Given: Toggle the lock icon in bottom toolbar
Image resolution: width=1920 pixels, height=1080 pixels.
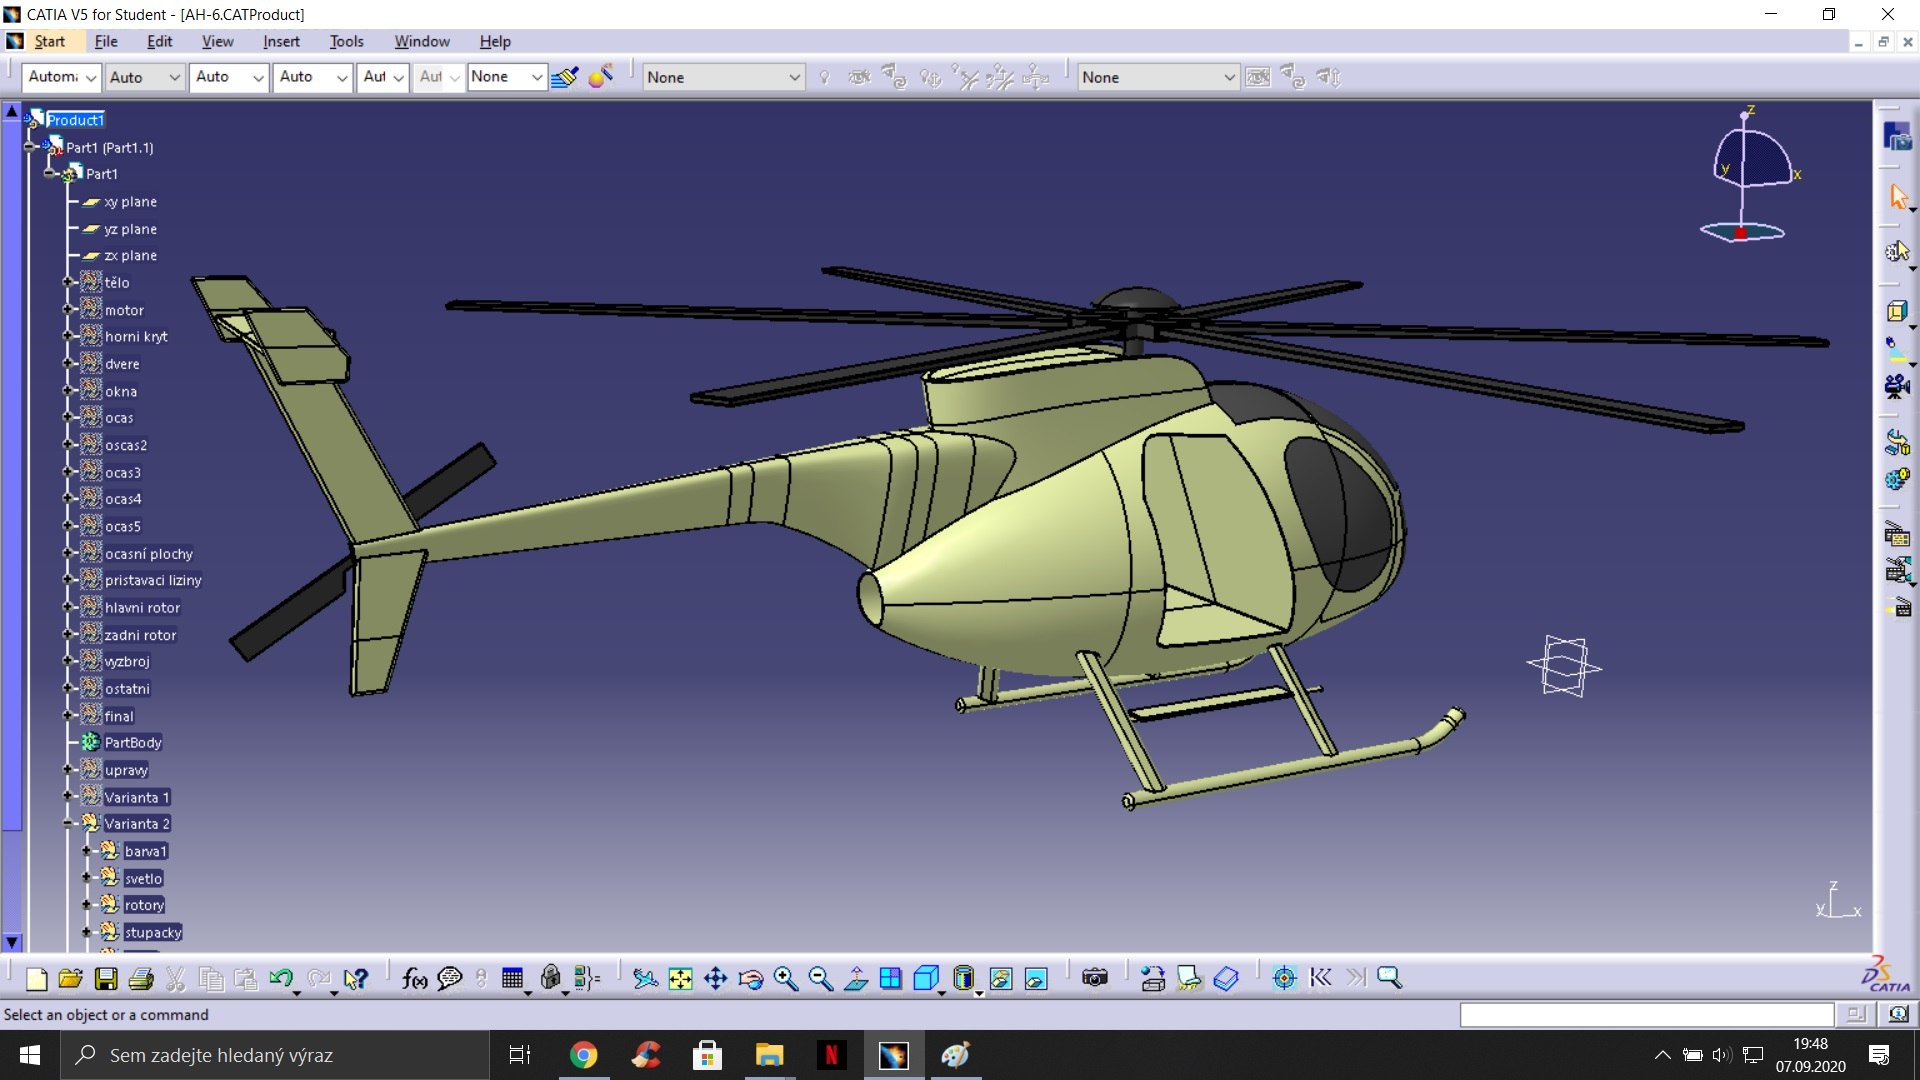Looking at the screenshot, I should coord(550,979).
